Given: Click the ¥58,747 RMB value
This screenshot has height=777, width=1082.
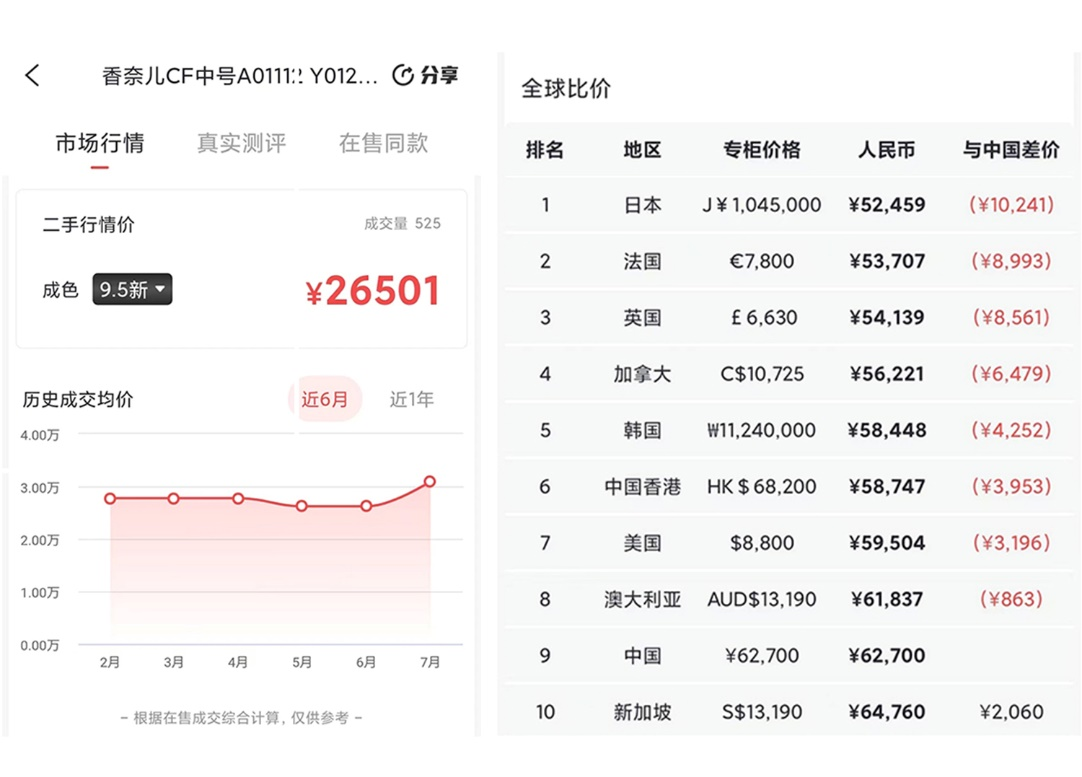Looking at the screenshot, I should [x=887, y=486].
